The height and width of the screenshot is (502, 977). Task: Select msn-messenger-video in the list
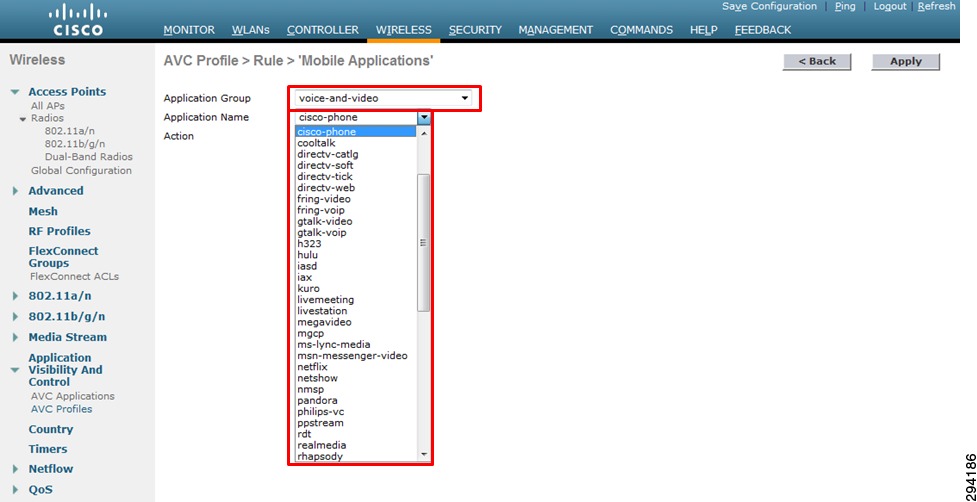(x=355, y=356)
